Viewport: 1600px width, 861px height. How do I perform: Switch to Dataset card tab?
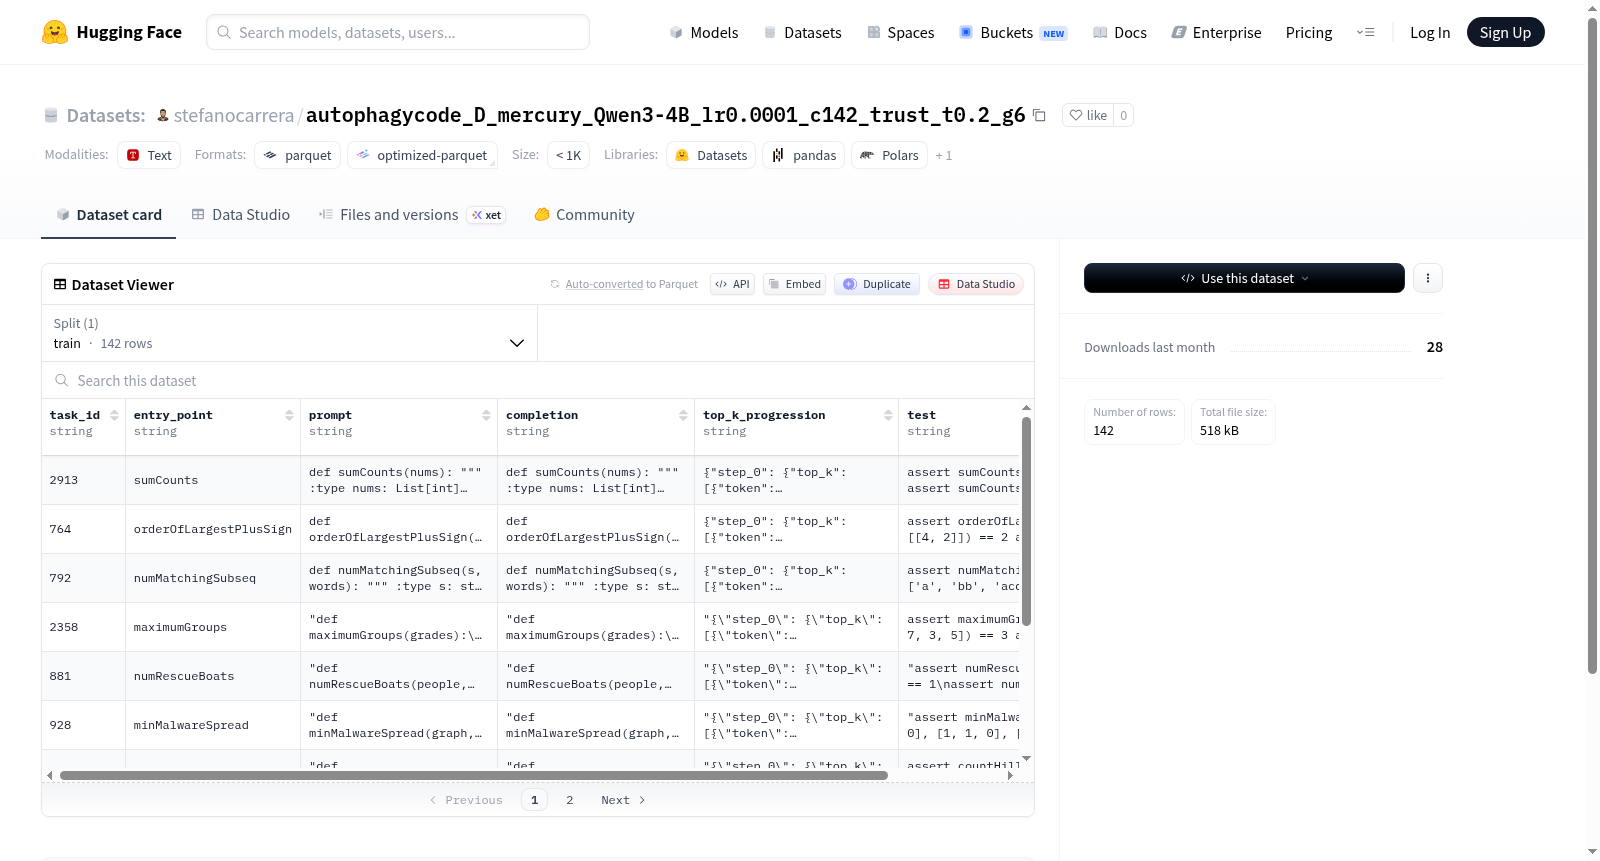click(x=108, y=215)
